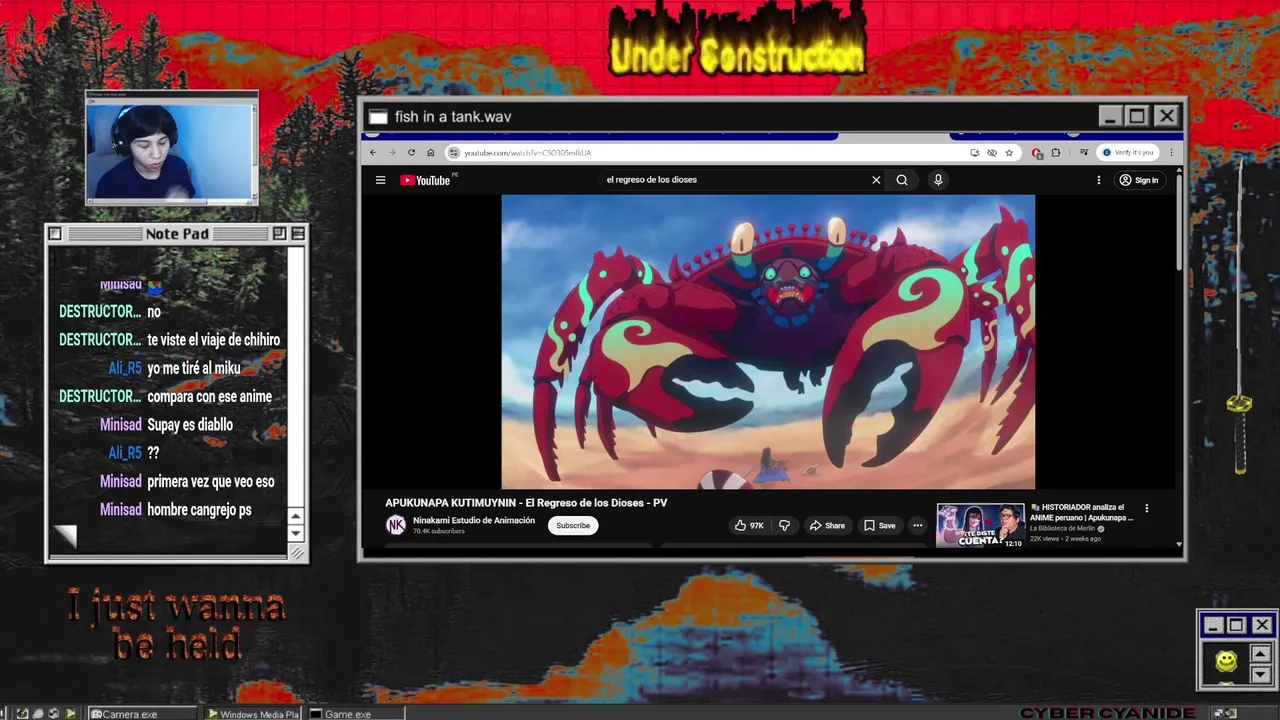
Task: Click chat message 'yo me tiré al miku'
Action: pos(194,368)
